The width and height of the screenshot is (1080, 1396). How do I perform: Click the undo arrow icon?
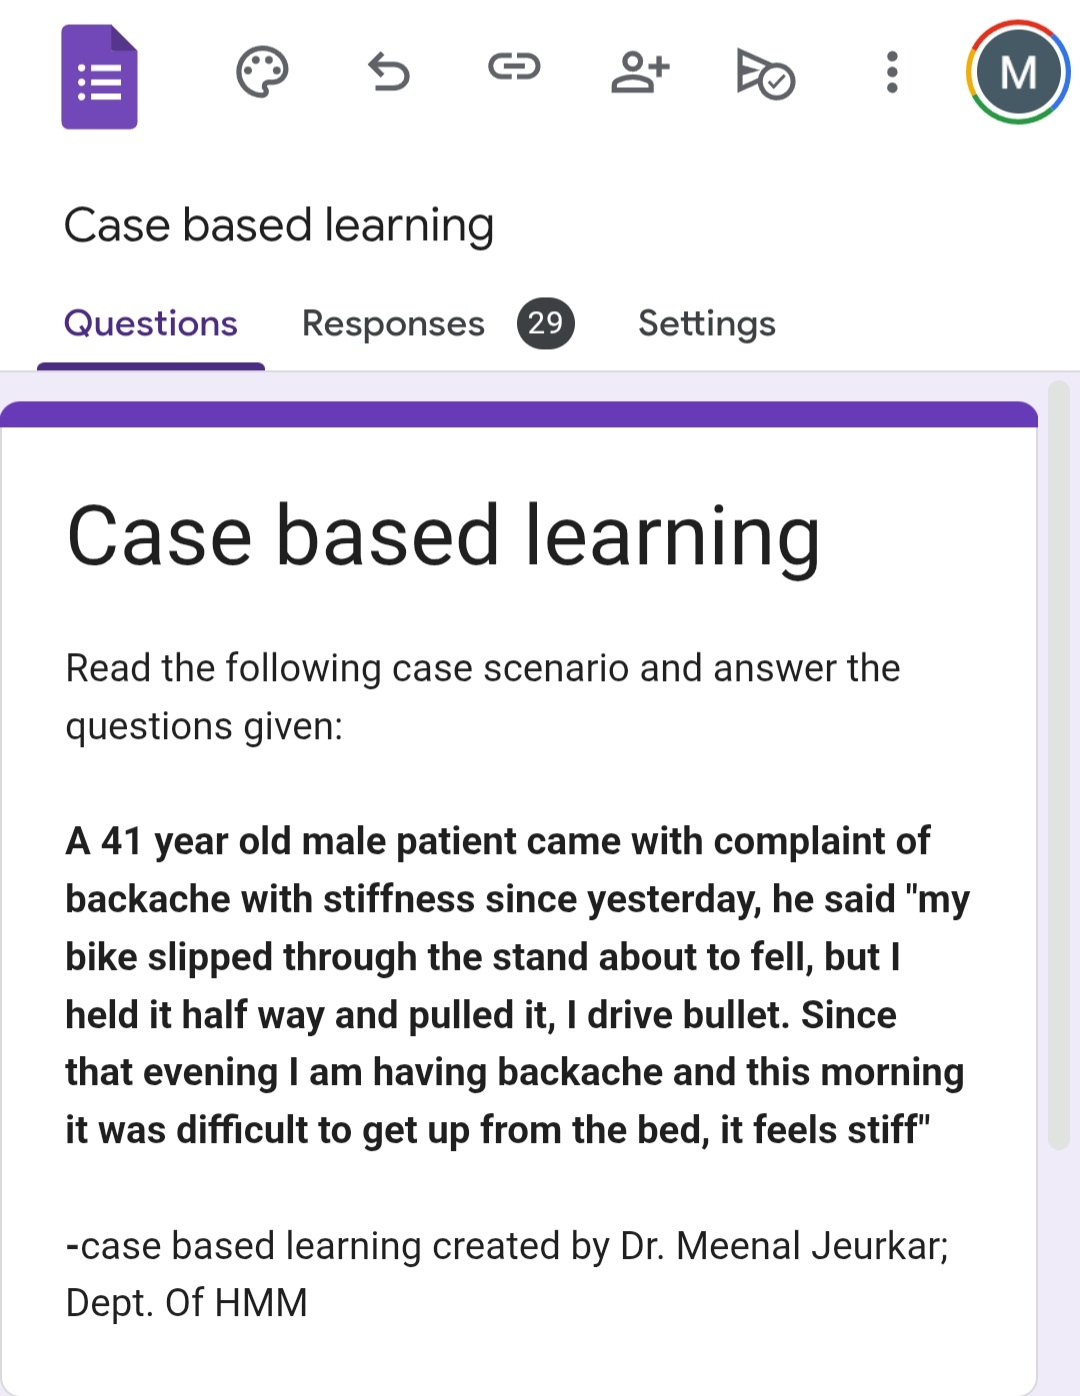click(388, 72)
